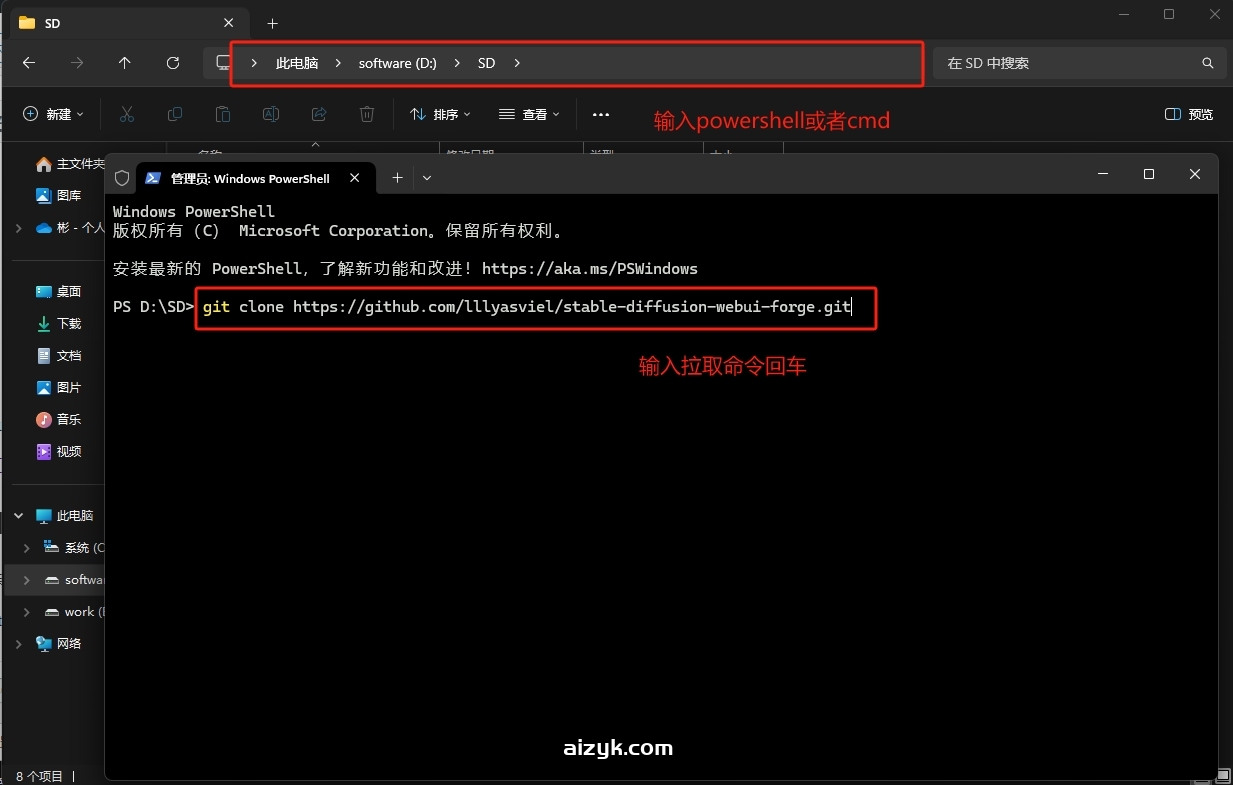The width and height of the screenshot is (1233, 785).
Task: Switch to the SD Explorer tab
Action: click(x=110, y=22)
